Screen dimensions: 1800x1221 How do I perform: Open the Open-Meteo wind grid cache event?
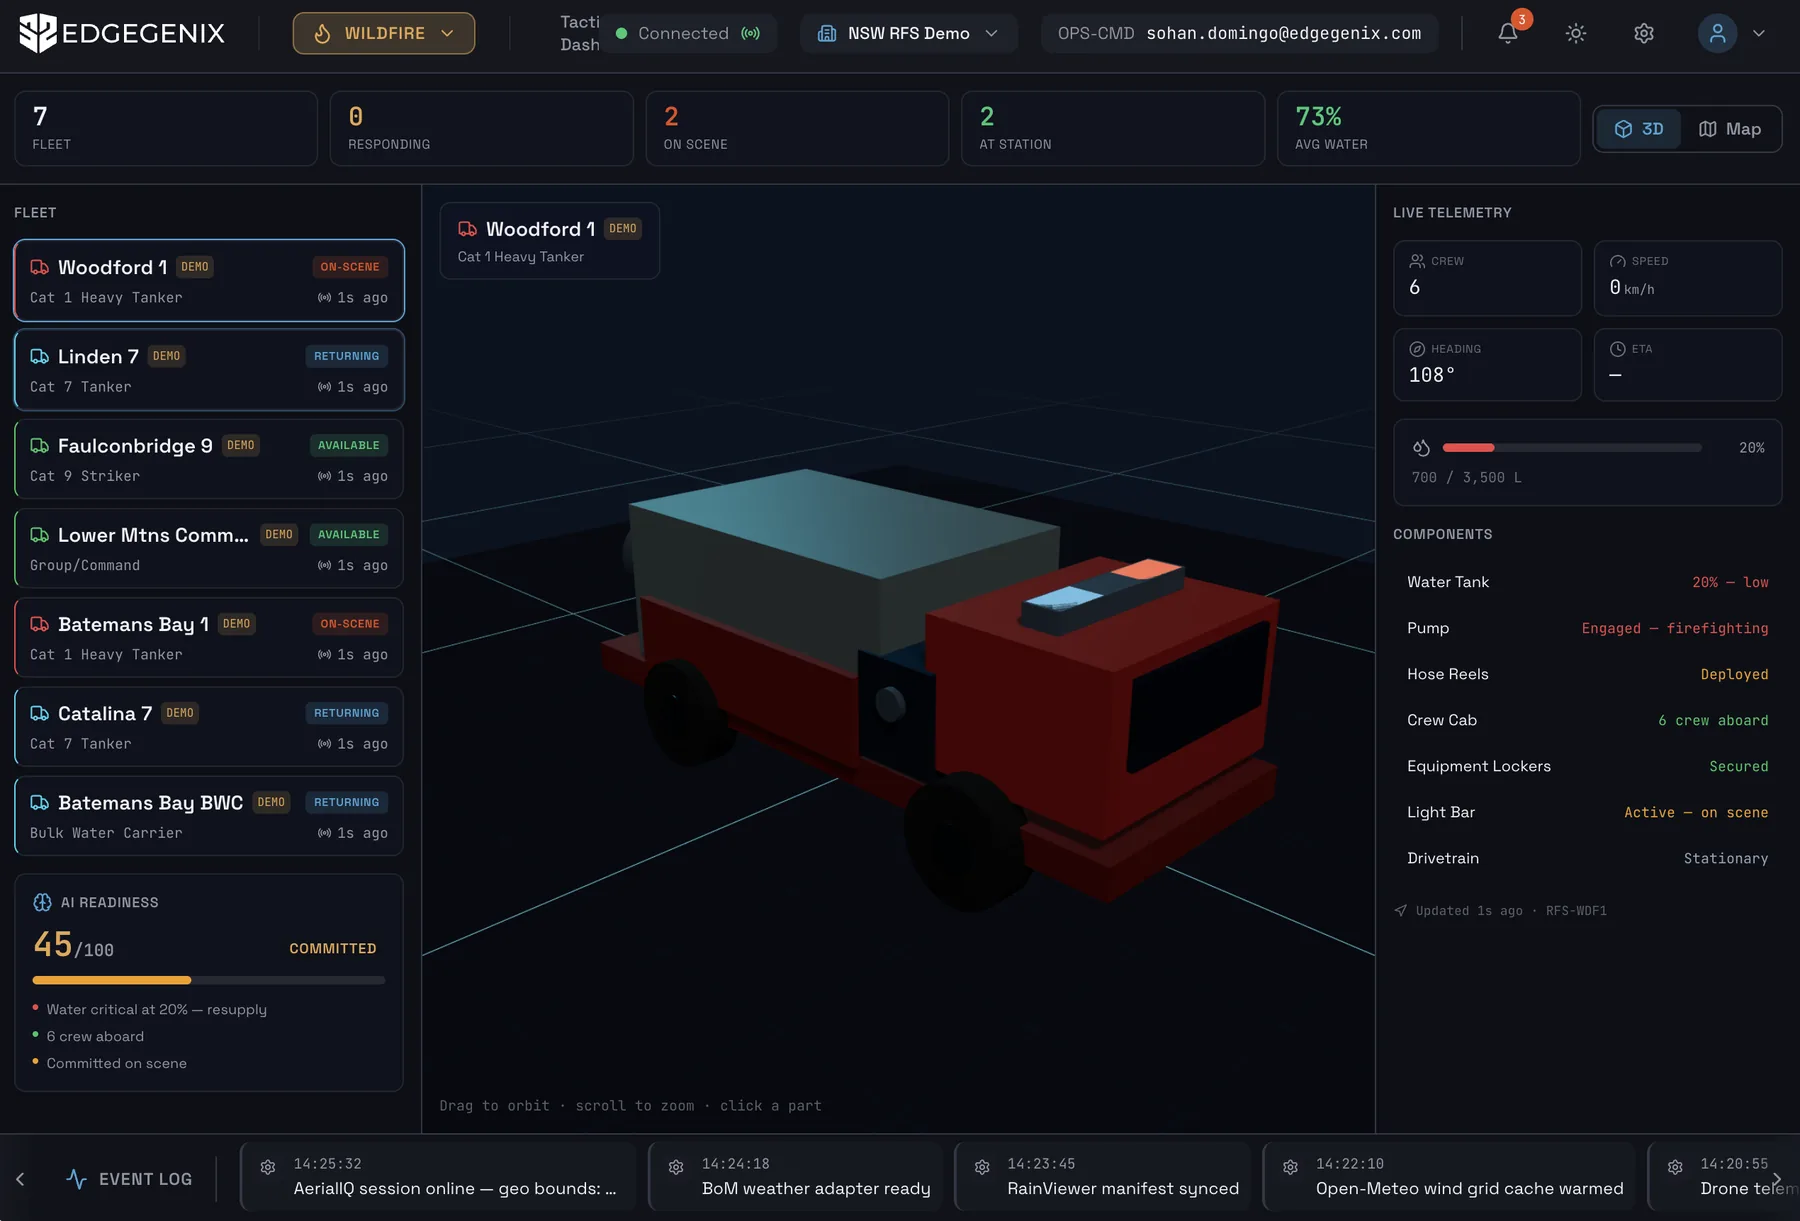1449,1177
